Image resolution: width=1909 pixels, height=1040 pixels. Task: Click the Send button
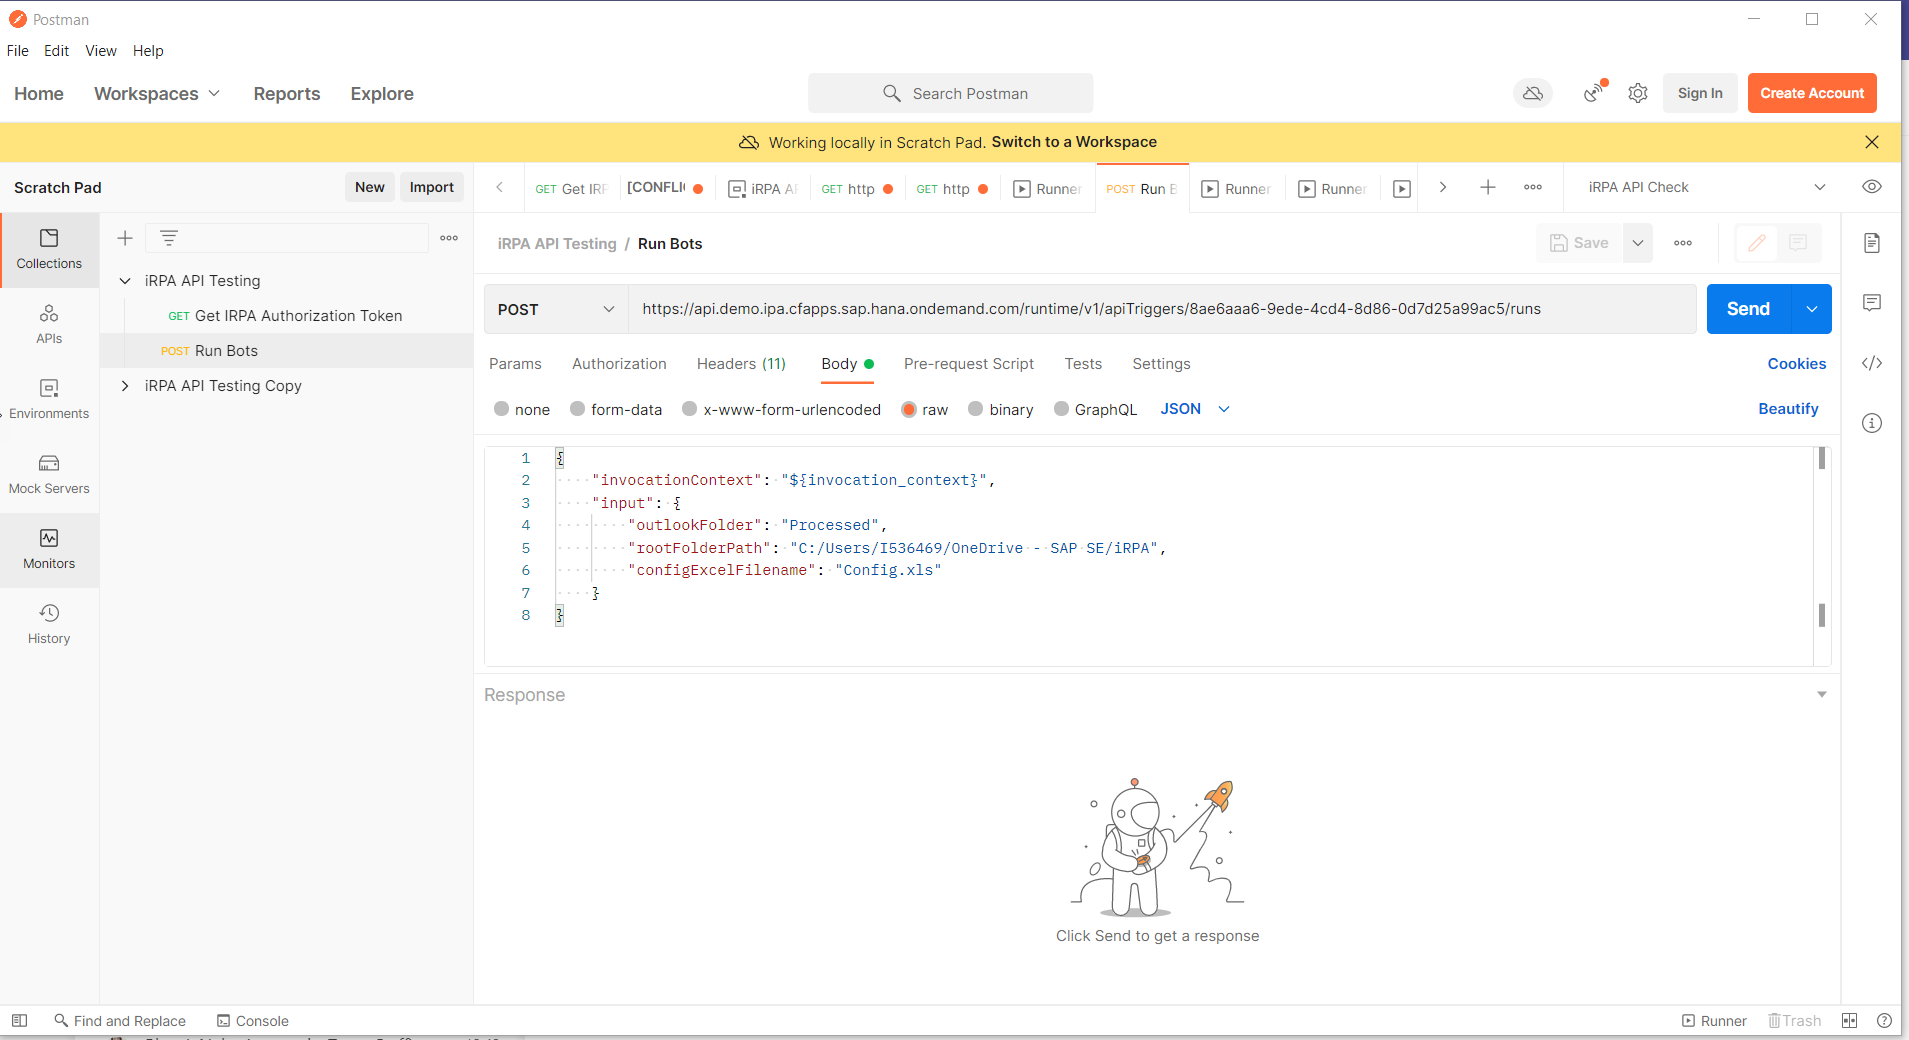click(1748, 309)
